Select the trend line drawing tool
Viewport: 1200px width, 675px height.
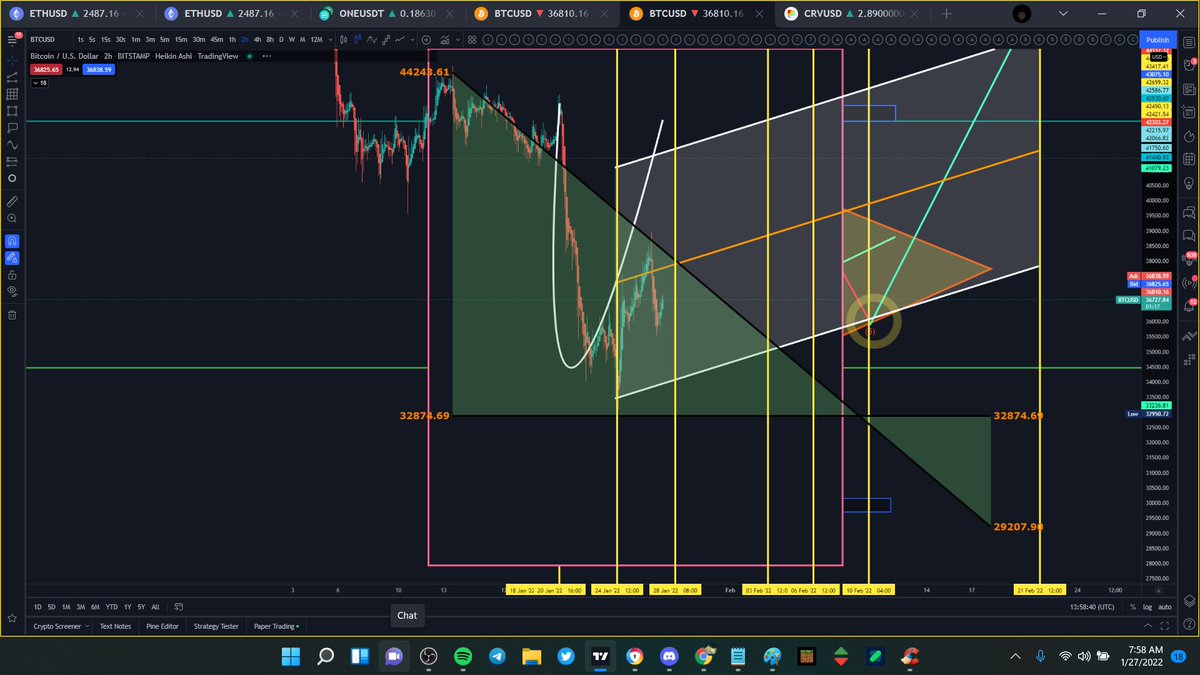tap(12, 77)
